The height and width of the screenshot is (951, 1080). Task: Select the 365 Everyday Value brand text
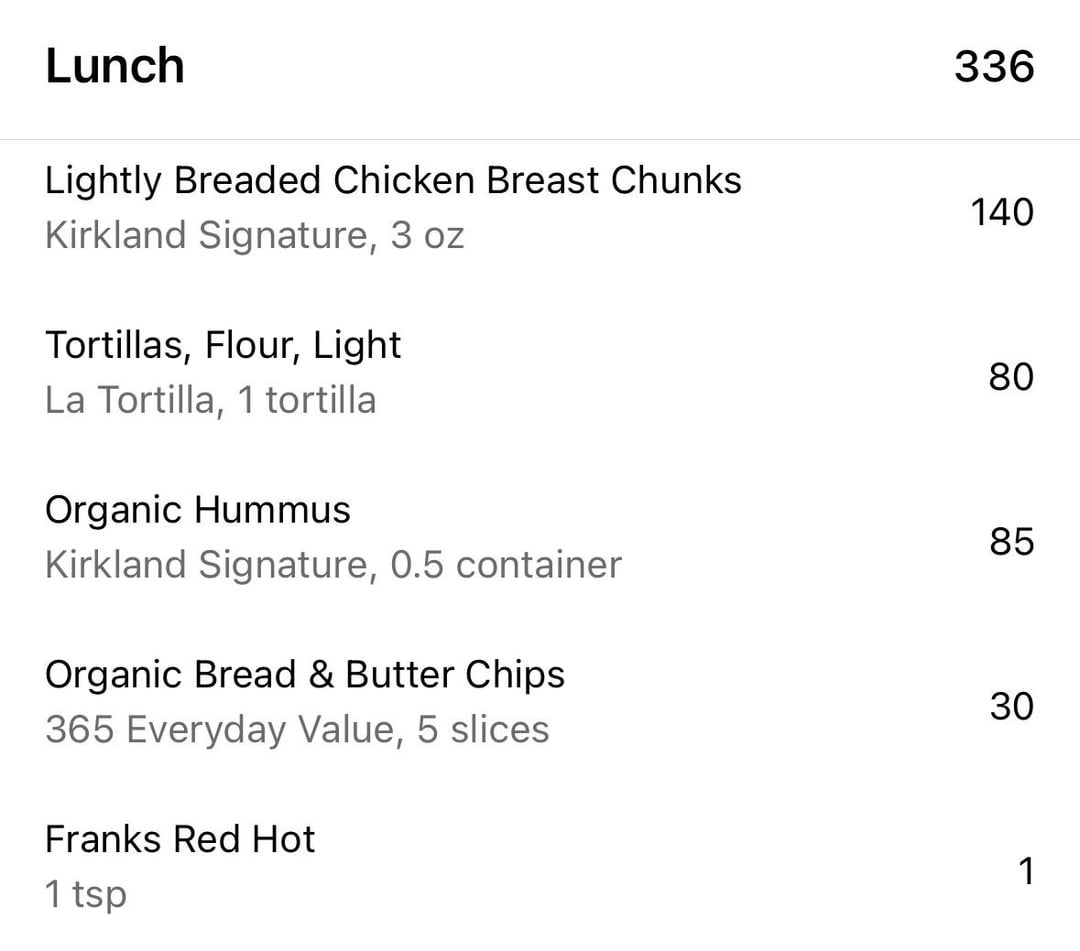[220, 730]
